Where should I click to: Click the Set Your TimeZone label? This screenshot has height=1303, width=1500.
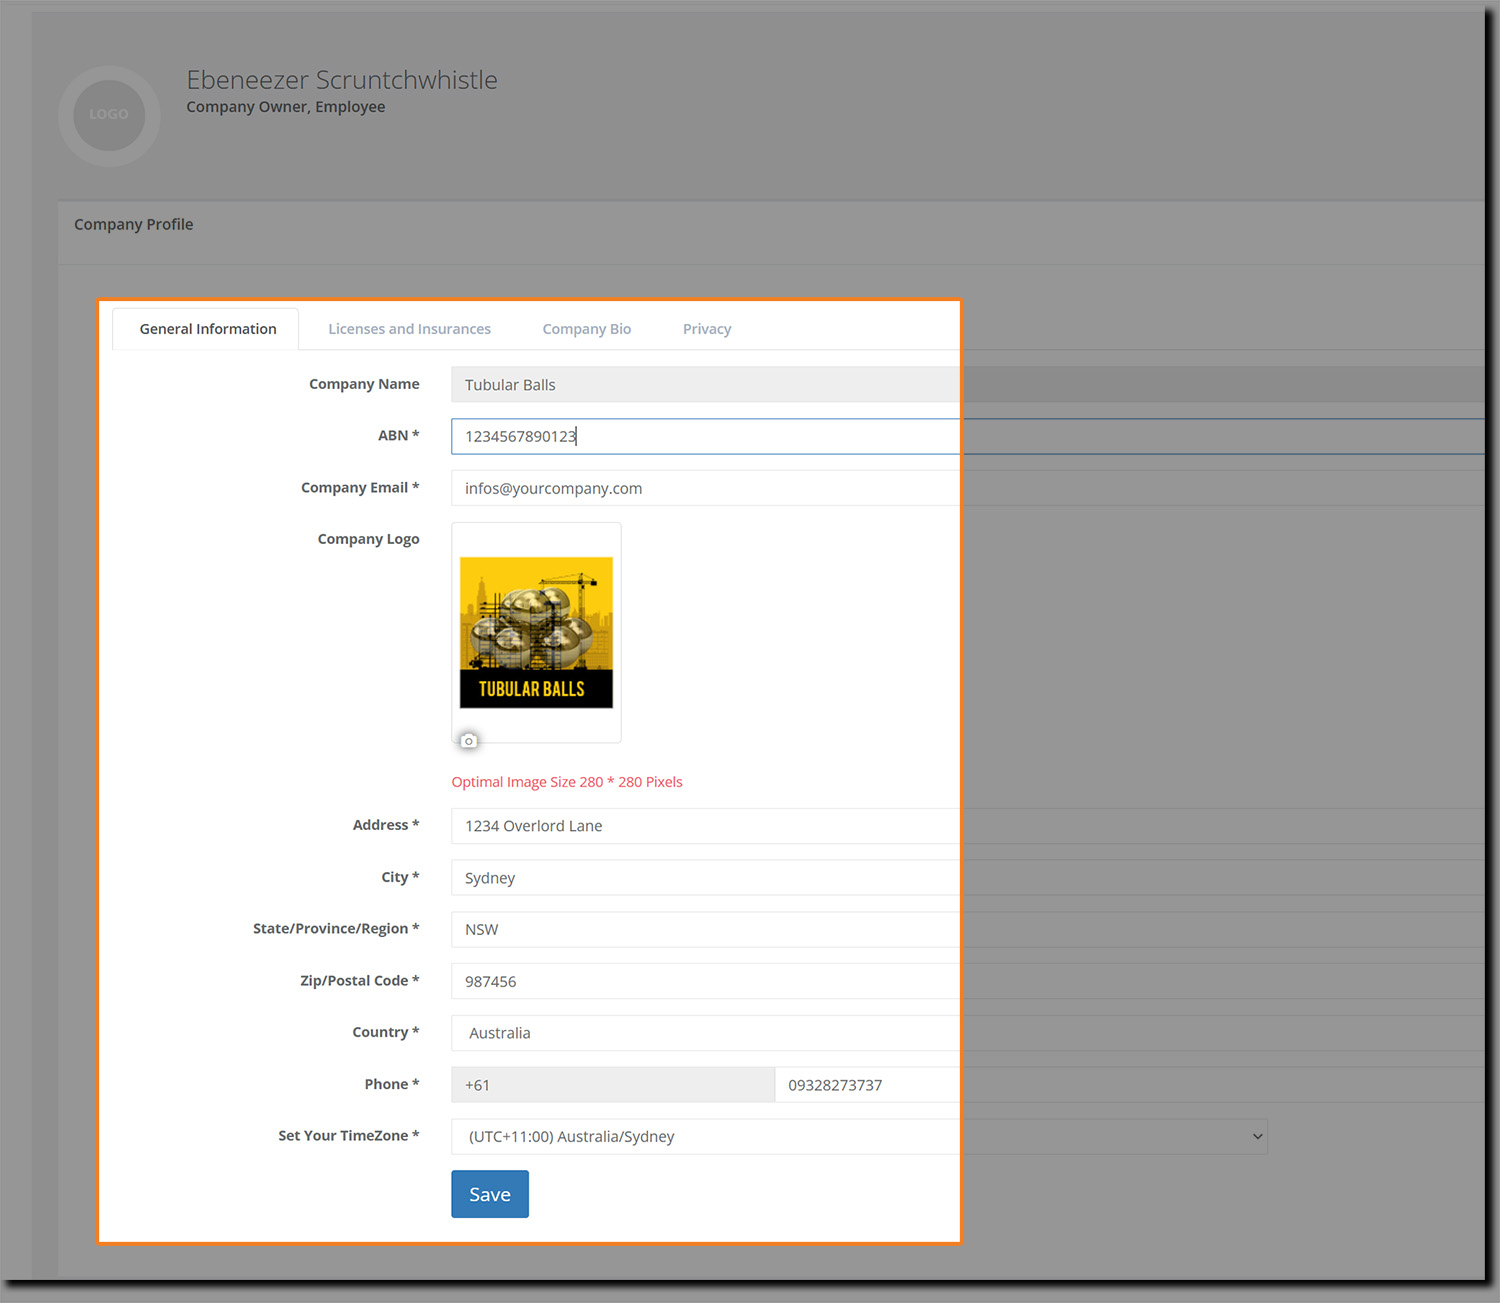coord(349,1136)
